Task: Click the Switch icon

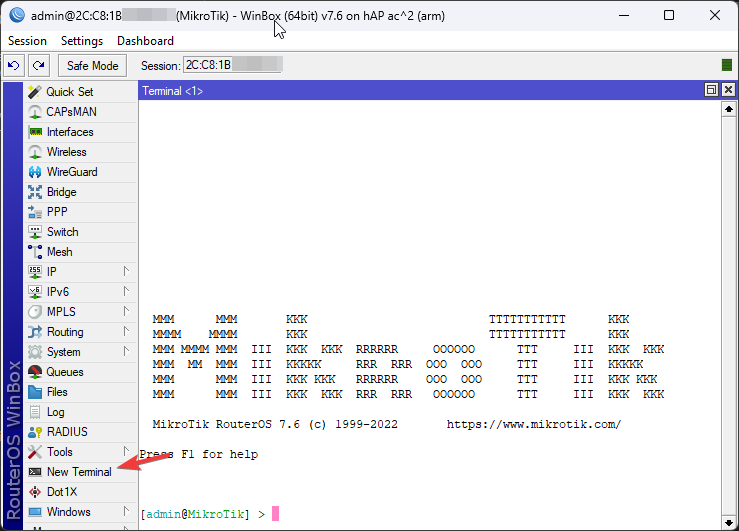Action: coord(35,232)
